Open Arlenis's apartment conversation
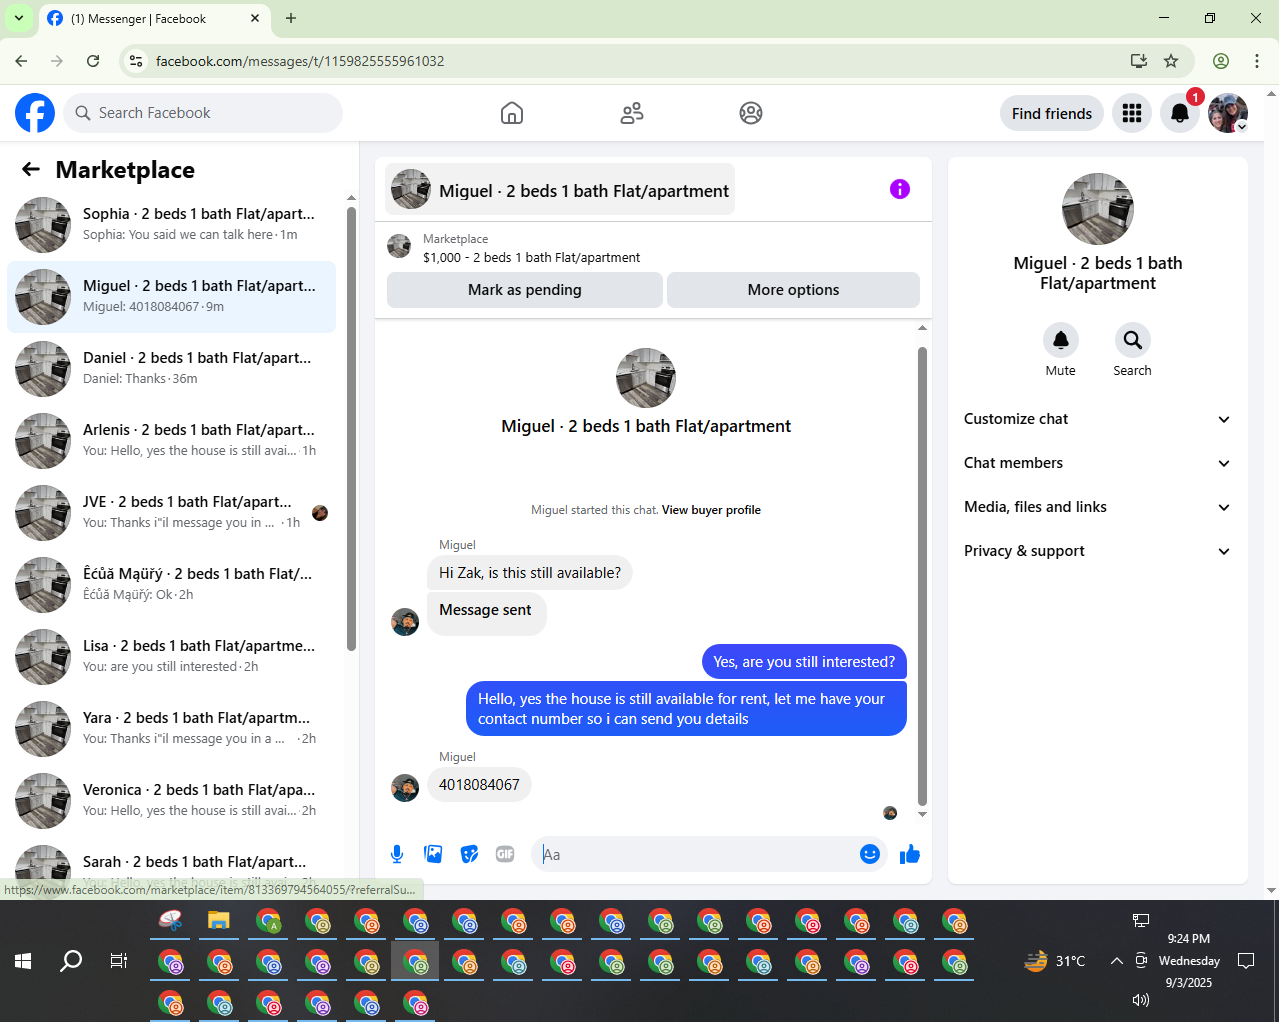The width and height of the screenshot is (1279, 1022). (x=171, y=441)
